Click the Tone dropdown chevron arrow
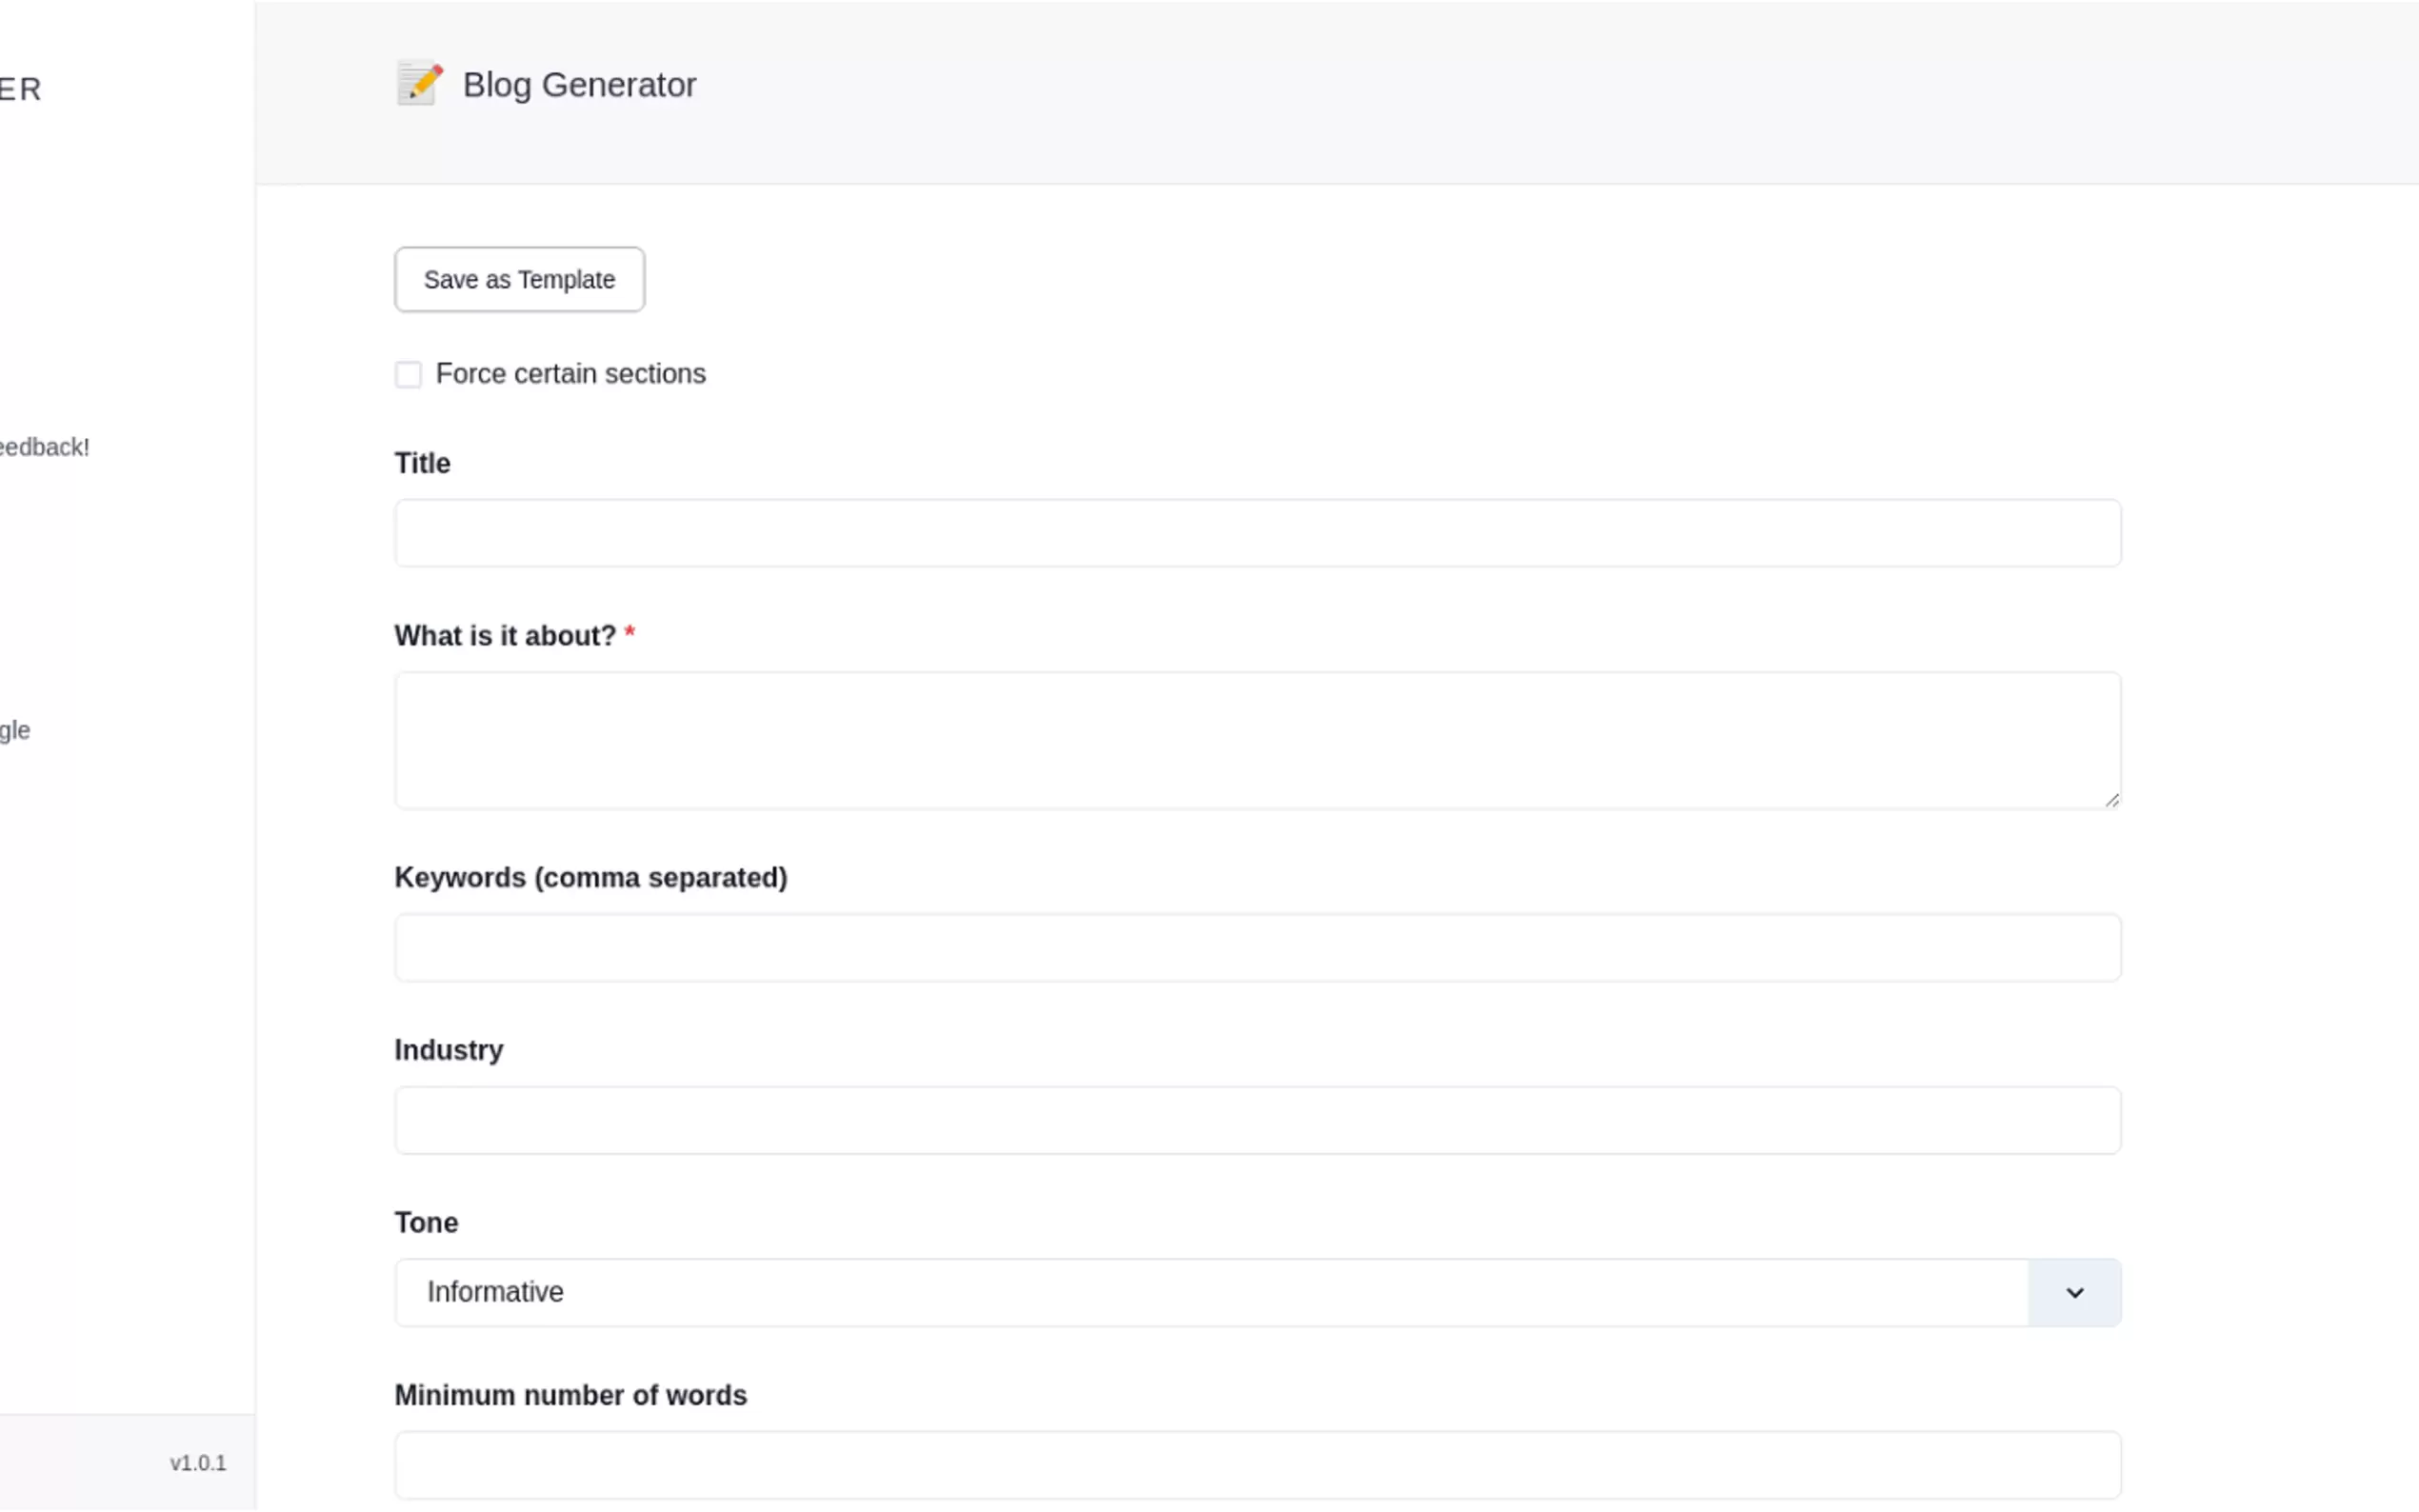Viewport: 2419px width, 1512px height. coord(2074,1292)
